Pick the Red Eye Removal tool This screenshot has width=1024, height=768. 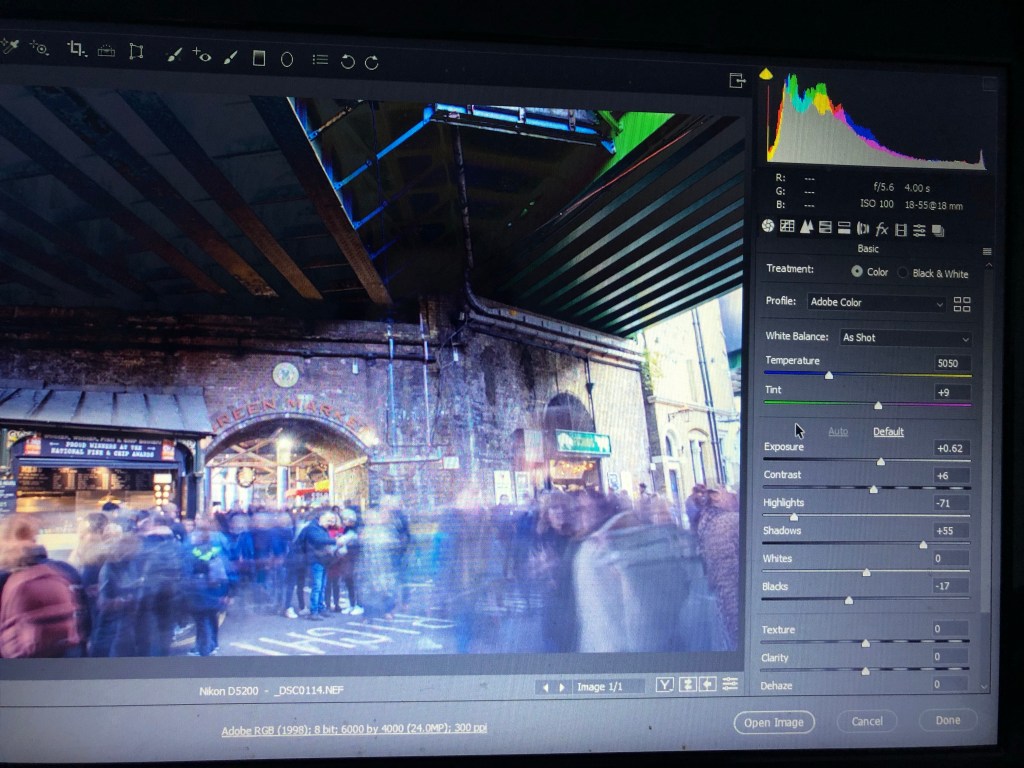coord(202,55)
